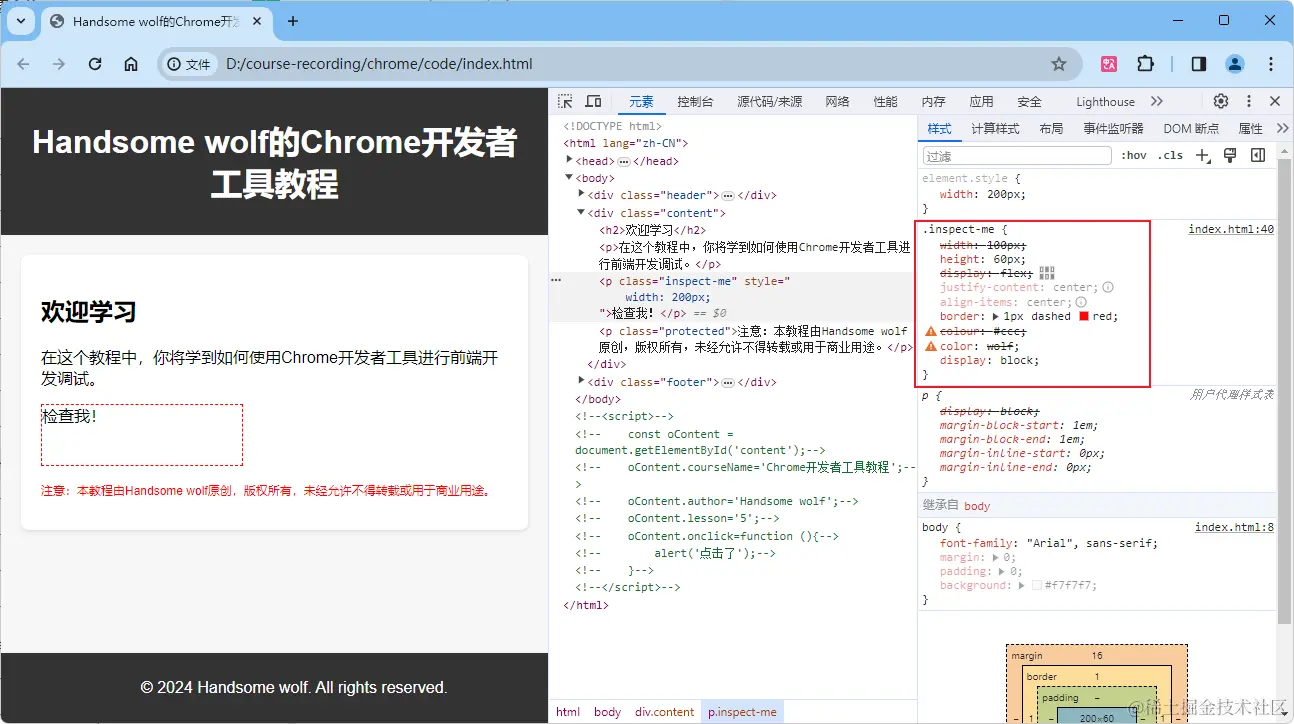This screenshot has height=724, width=1294.
Task: Close the DevTools panel
Action: point(1275,101)
